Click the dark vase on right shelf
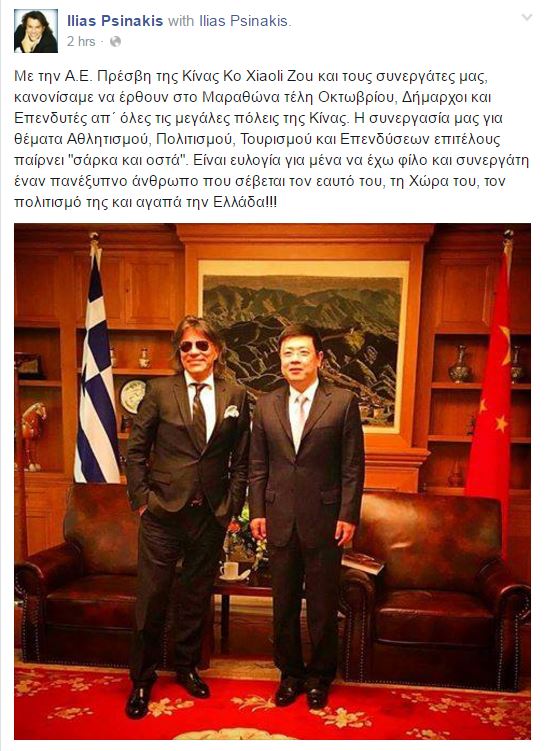 tap(460, 364)
